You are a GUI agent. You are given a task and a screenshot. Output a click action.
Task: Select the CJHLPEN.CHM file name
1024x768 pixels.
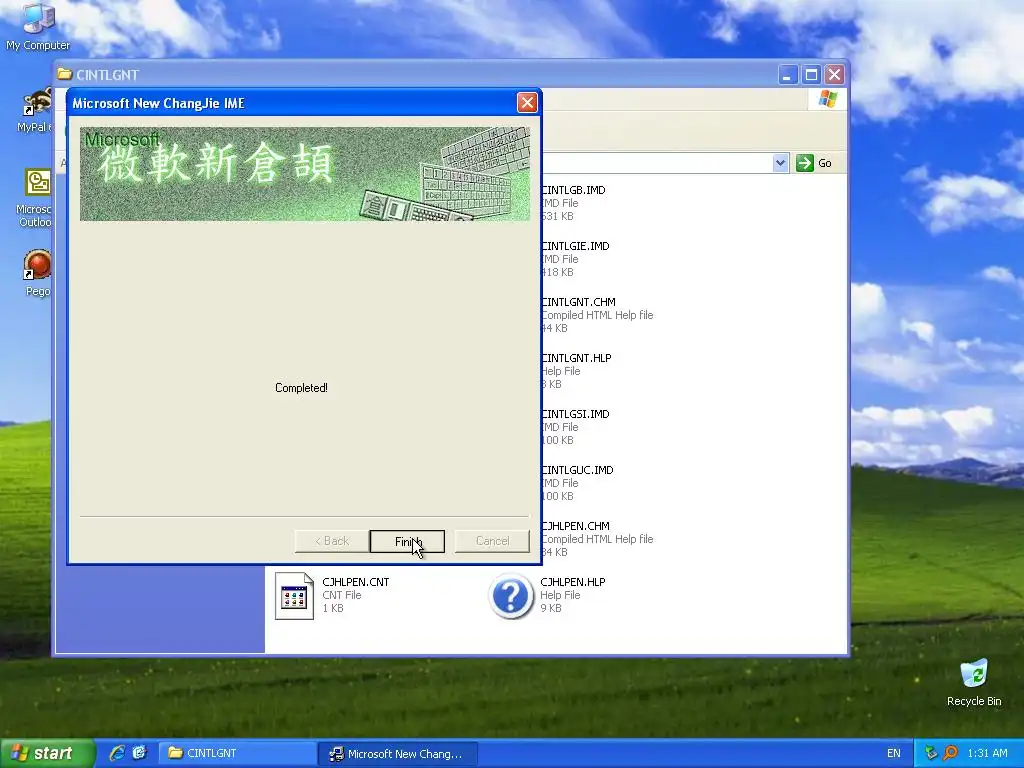coord(575,526)
